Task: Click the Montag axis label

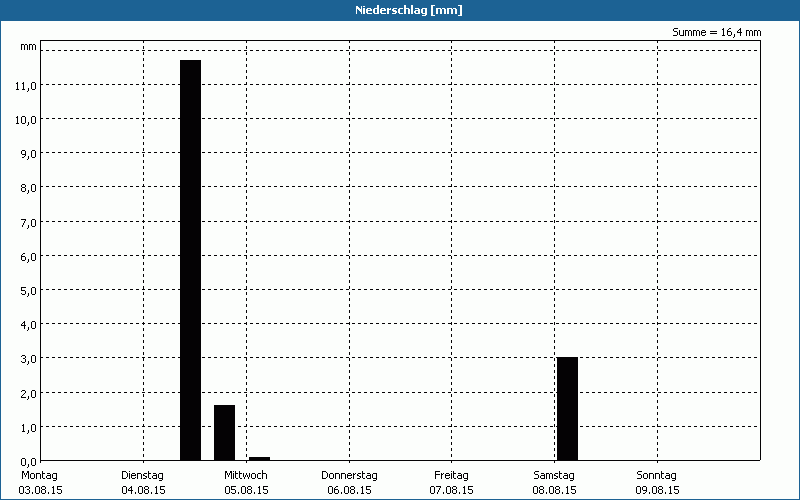Action: [39, 475]
